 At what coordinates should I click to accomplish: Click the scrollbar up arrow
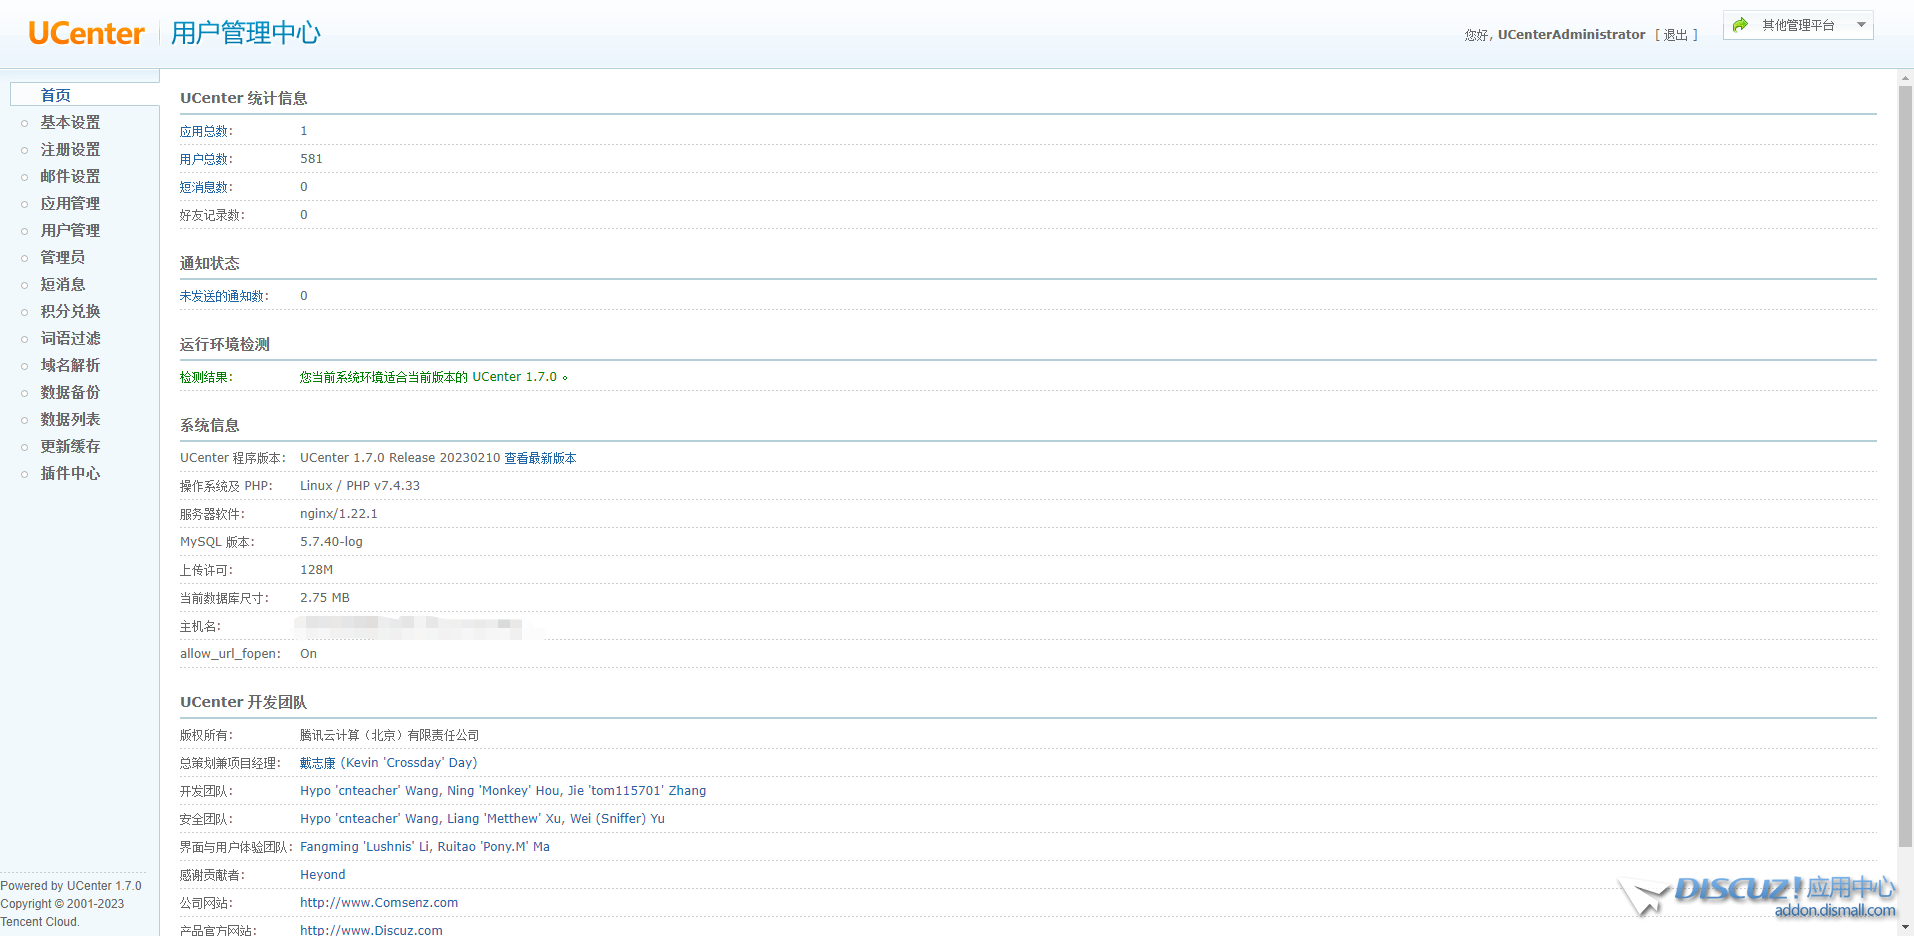pos(1905,77)
